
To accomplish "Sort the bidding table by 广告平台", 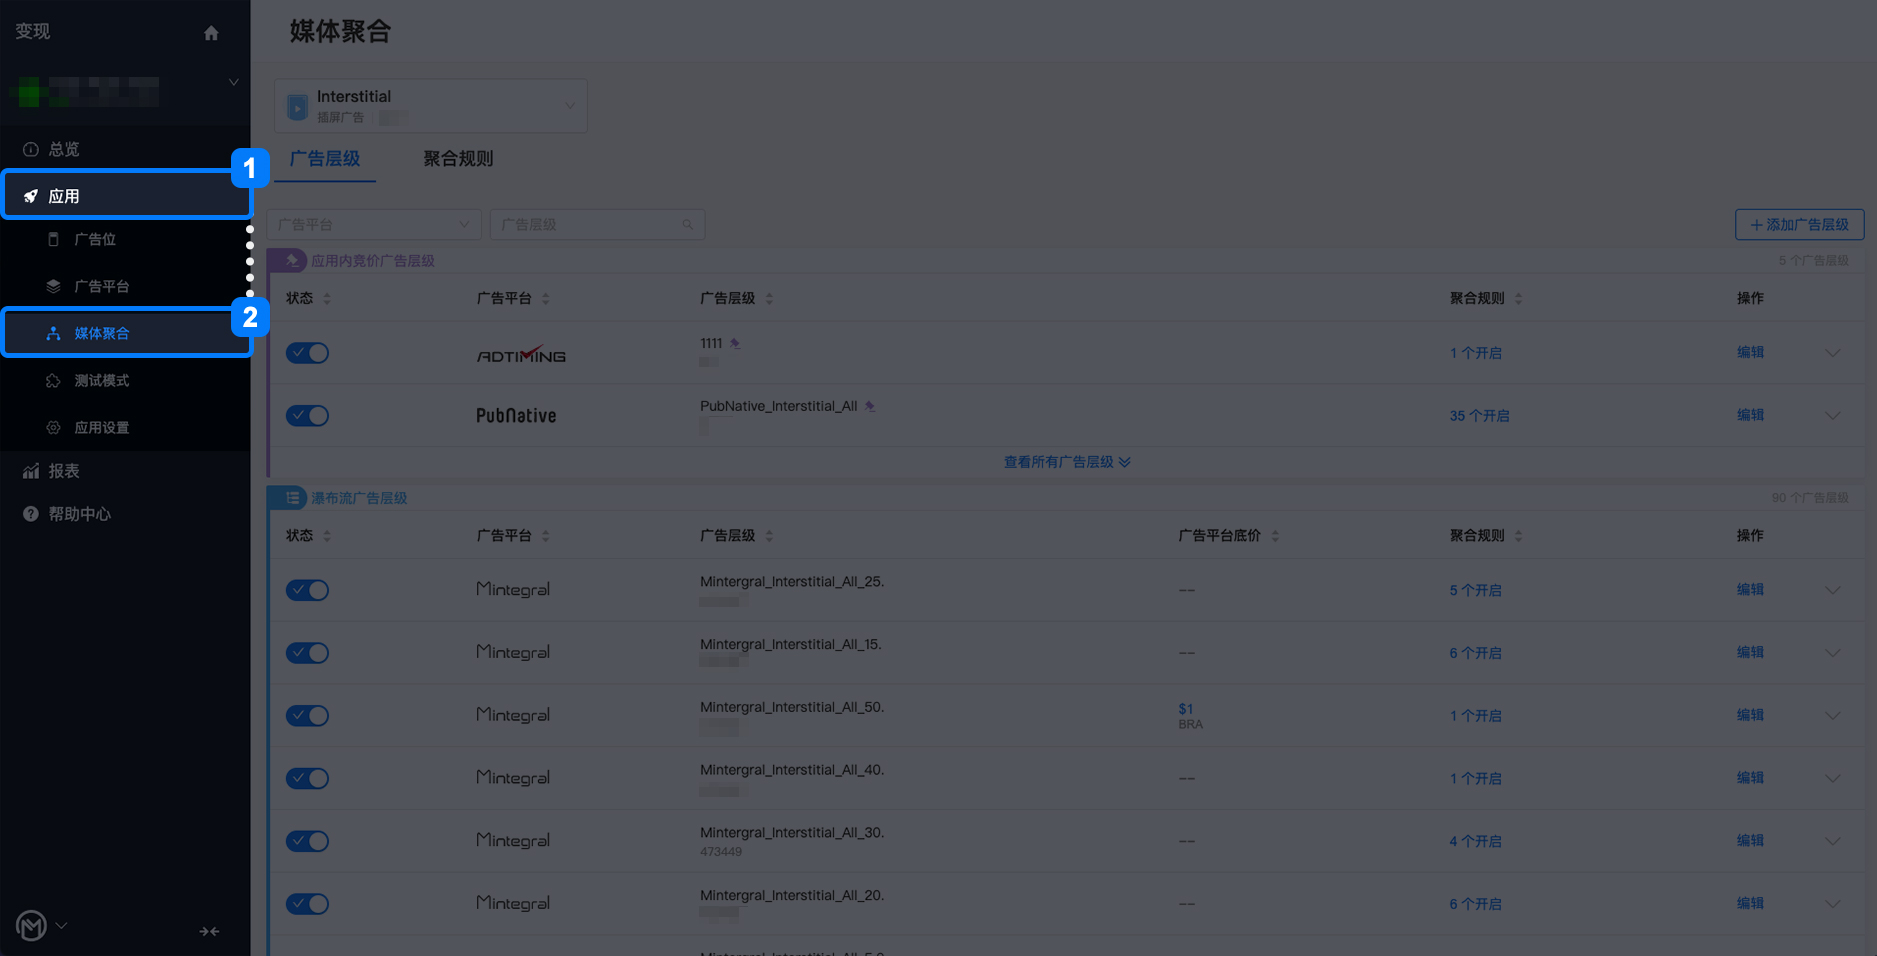I will [x=545, y=298].
